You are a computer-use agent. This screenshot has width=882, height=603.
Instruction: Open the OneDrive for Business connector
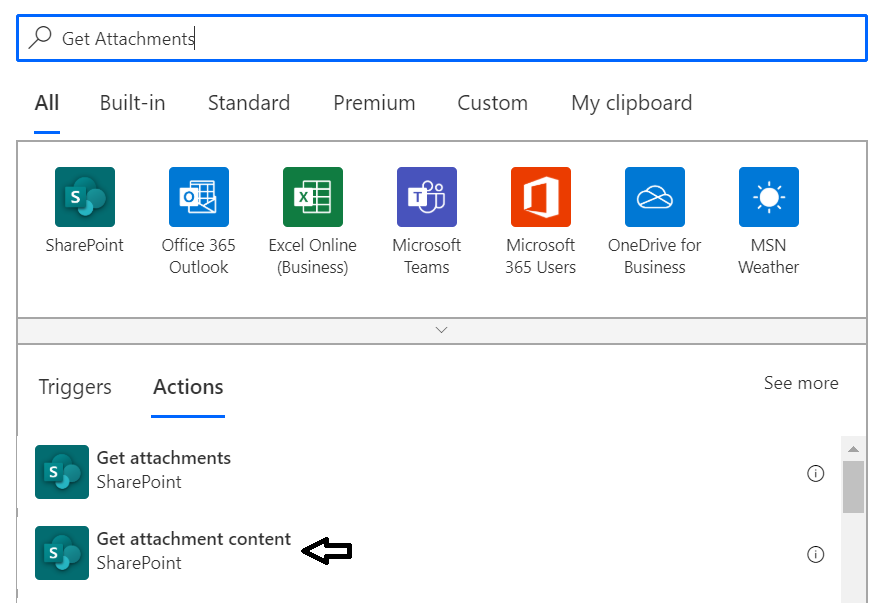tap(654, 196)
